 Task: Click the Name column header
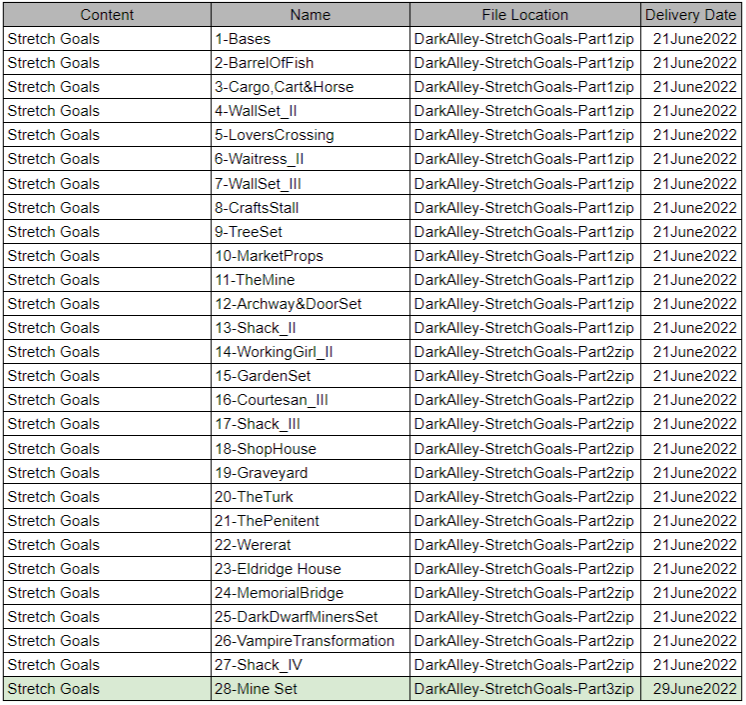pyautogui.click(x=310, y=15)
